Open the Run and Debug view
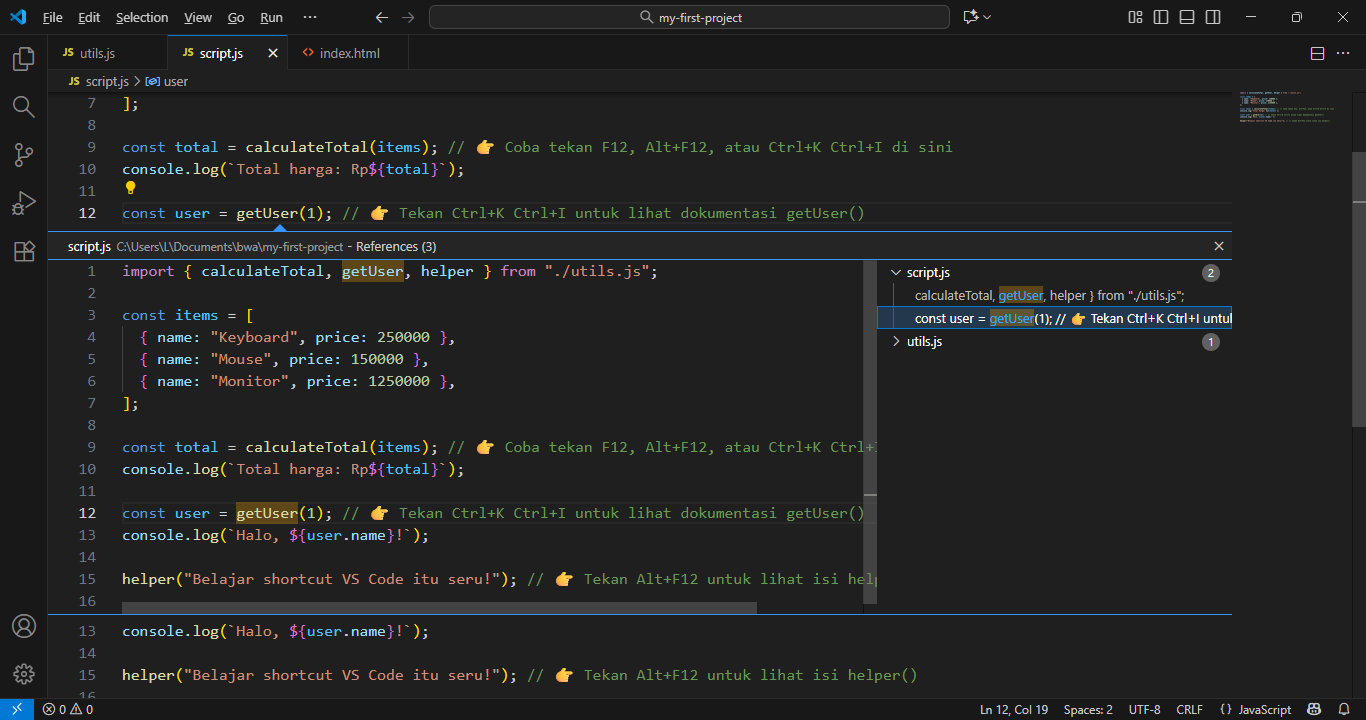The height and width of the screenshot is (720, 1366). point(22,203)
